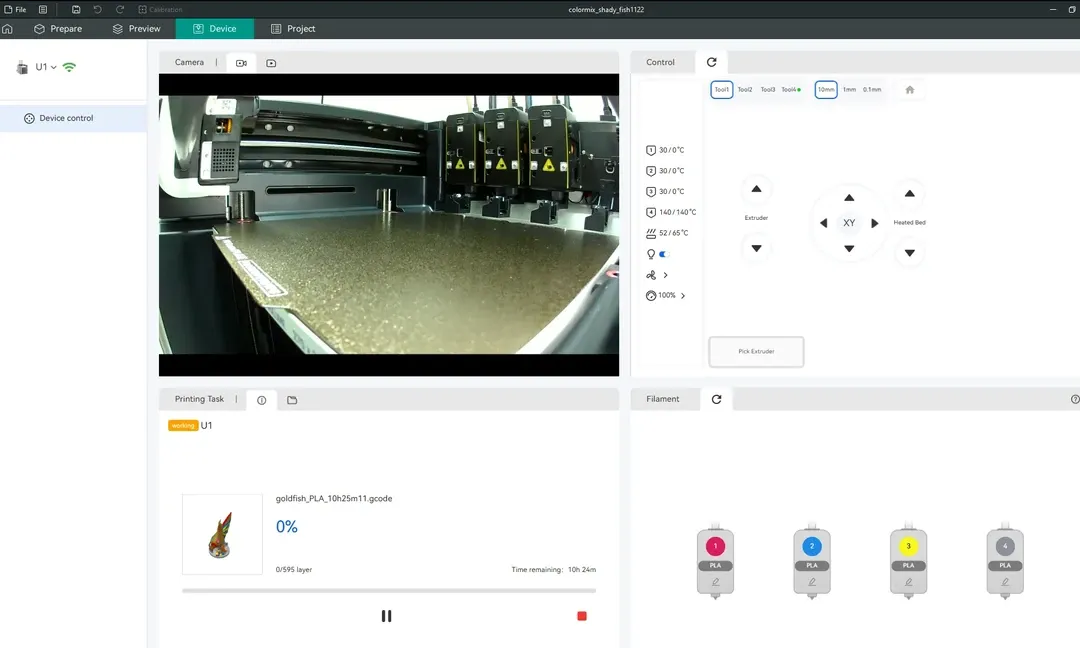Image resolution: width=1080 pixels, height=648 pixels.
Task: Expand the fan settings chevron
Action: (x=665, y=275)
